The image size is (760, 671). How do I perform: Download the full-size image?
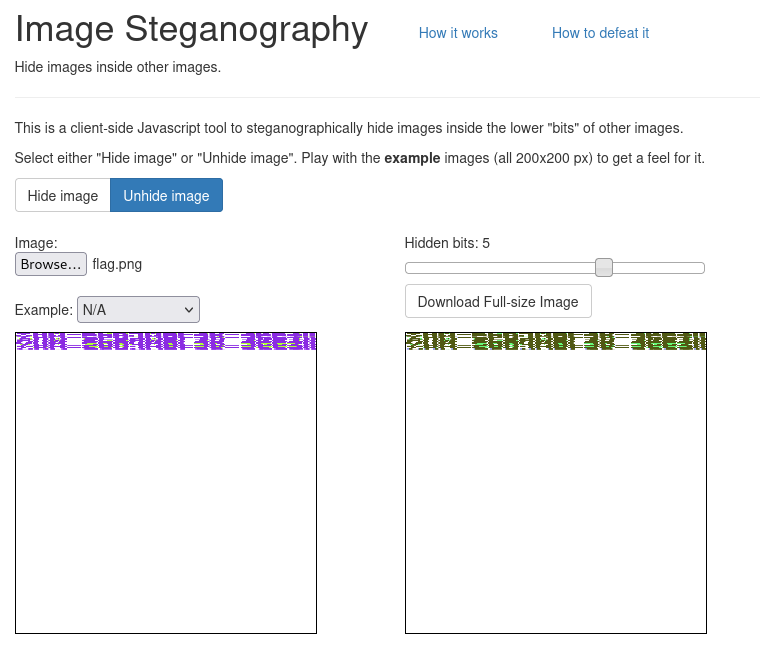point(498,302)
